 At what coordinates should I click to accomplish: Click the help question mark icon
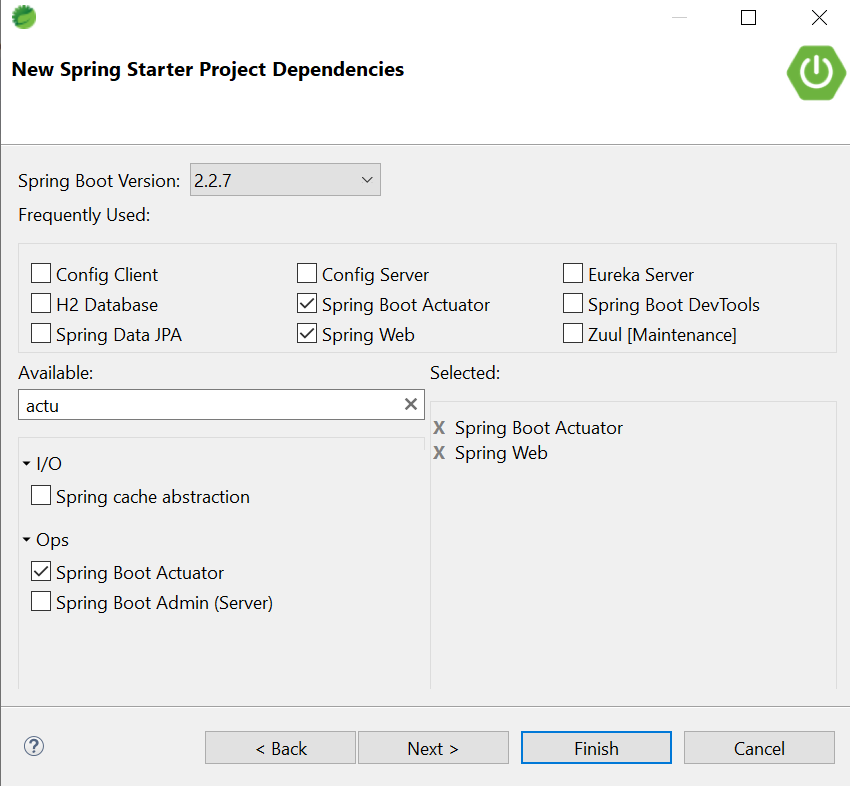click(33, 746)
